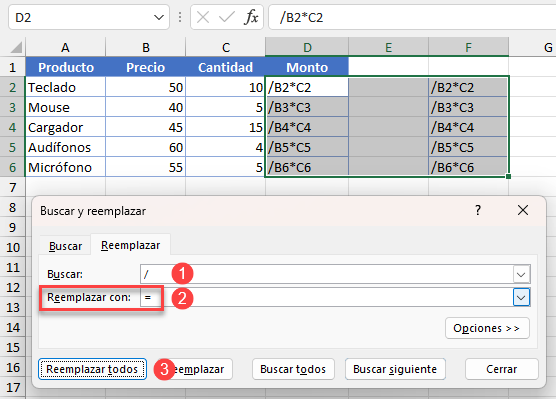This screenshot has height=399, width=556.
Task: Click the Enter checkmark icon in formula bar
Action: coord(227,17)
